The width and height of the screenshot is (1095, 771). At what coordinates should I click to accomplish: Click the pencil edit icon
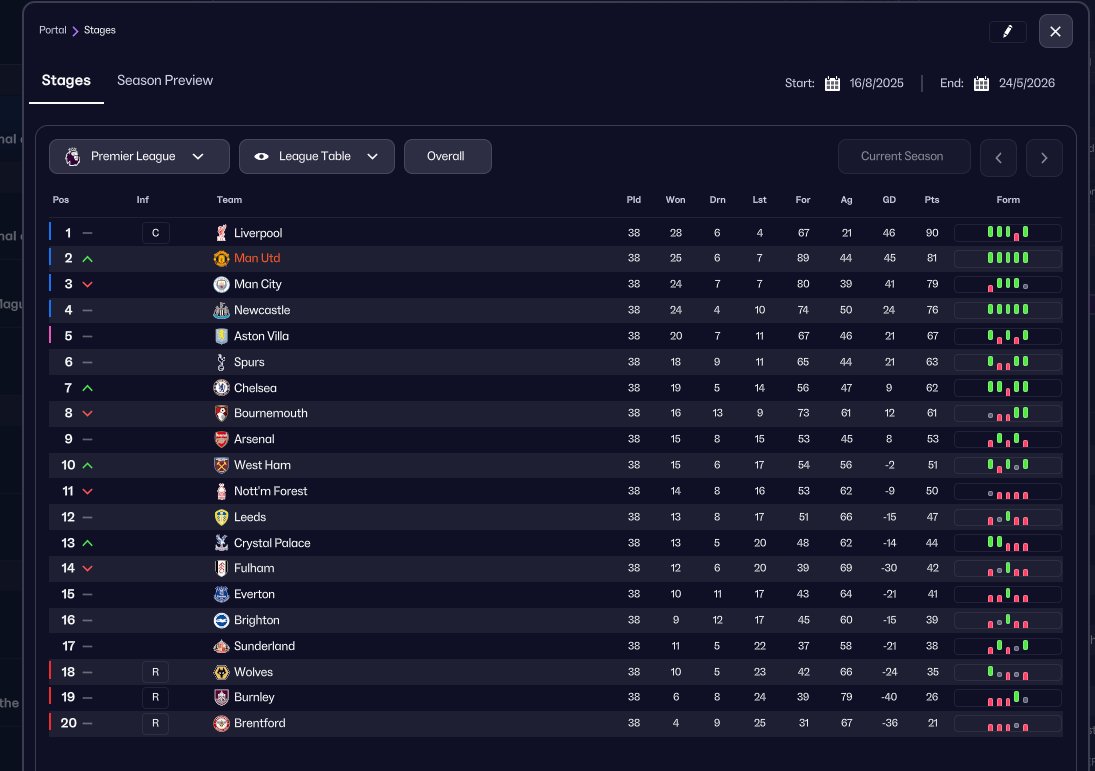[x=1007, y=32]
